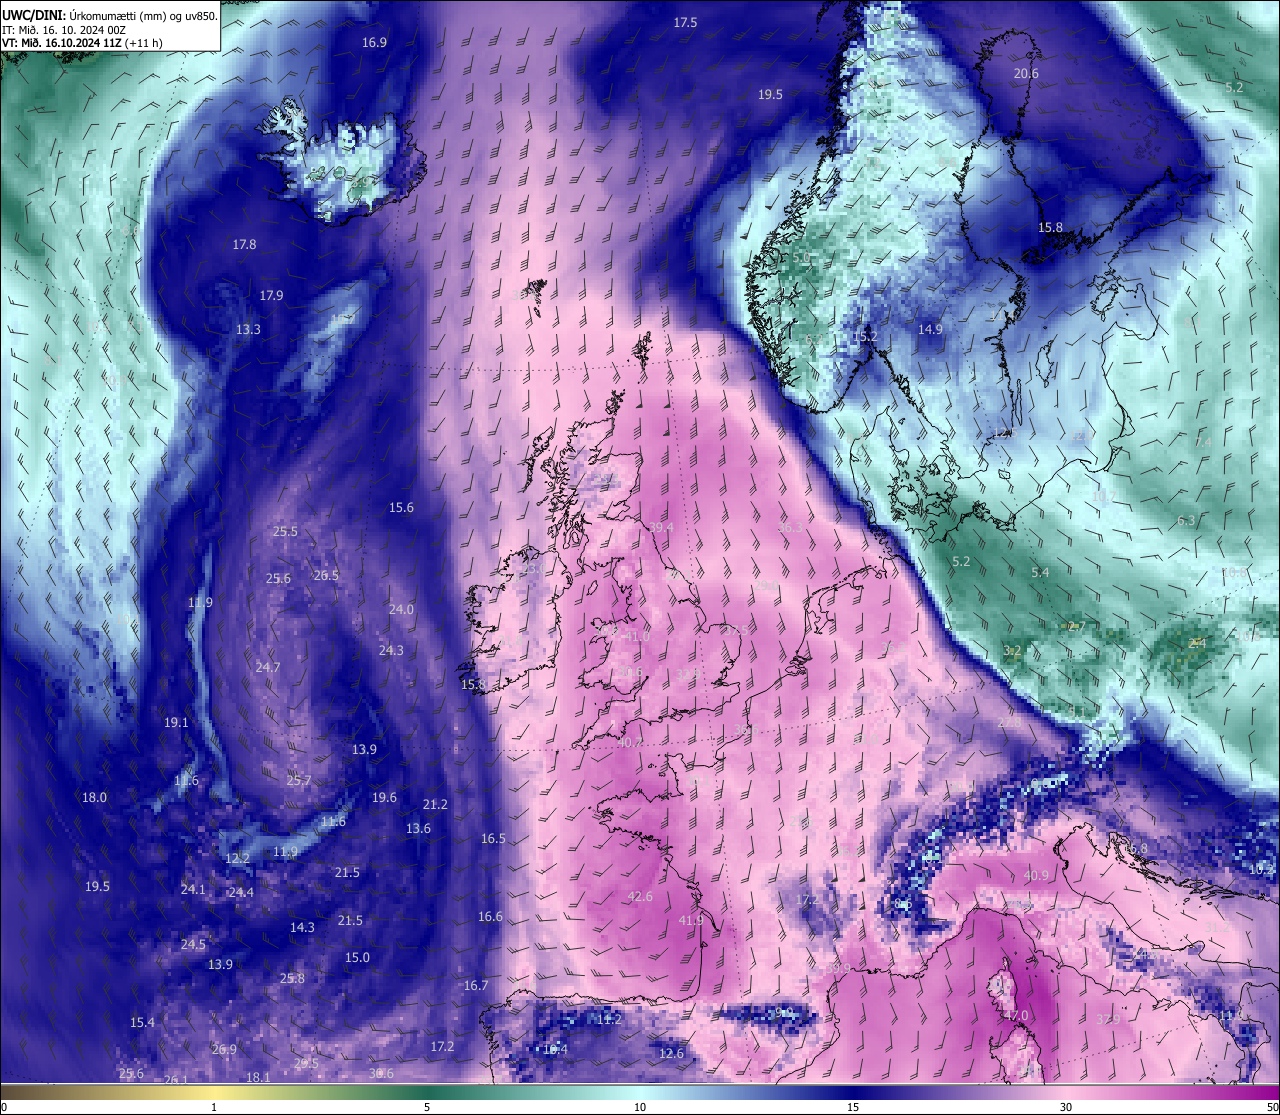Click the 25.5 value in the Atlantic

pos(285,532)
